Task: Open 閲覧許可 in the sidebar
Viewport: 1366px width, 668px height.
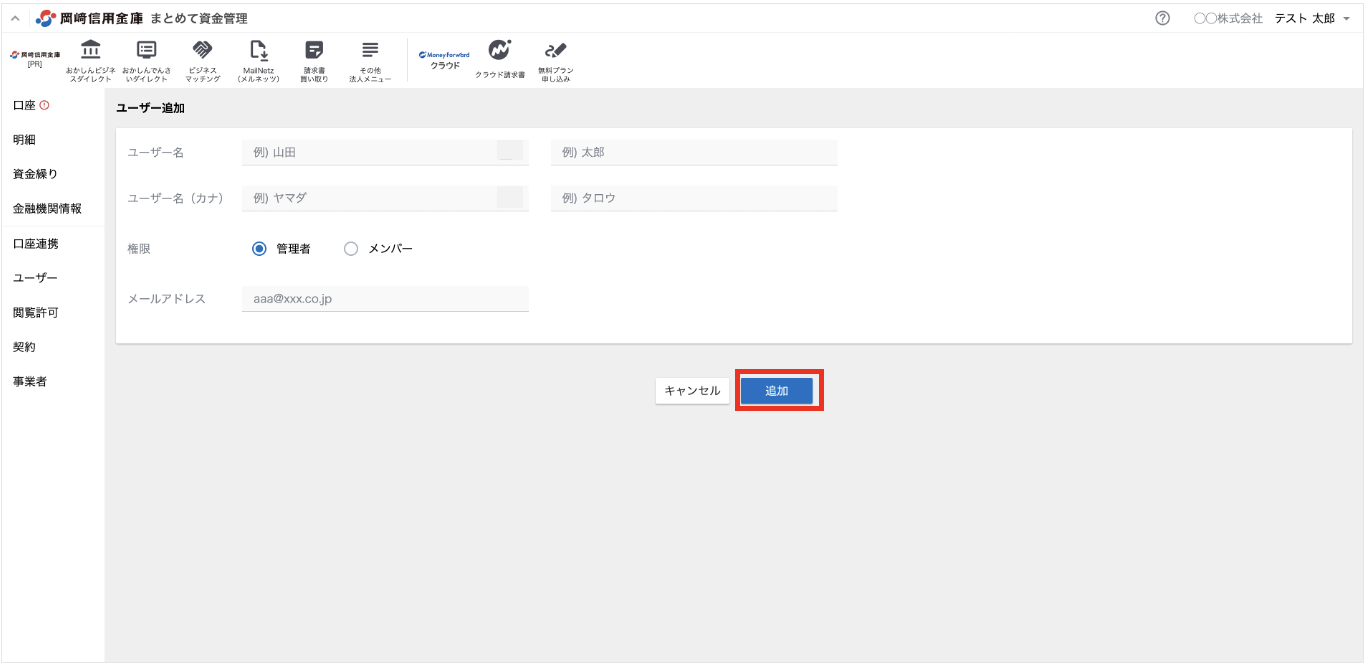Action: coord(35,312)
